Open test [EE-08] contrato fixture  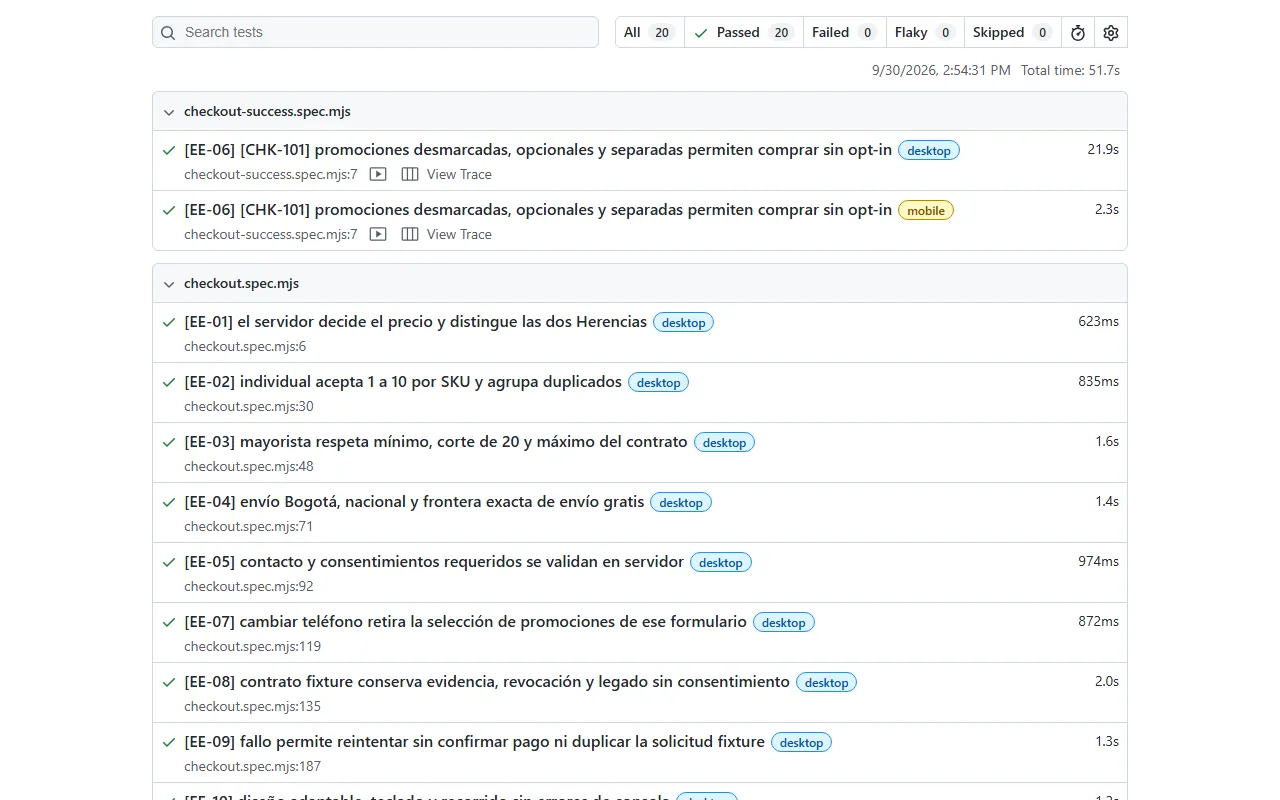pyautogui.click(x=487, y=682)
